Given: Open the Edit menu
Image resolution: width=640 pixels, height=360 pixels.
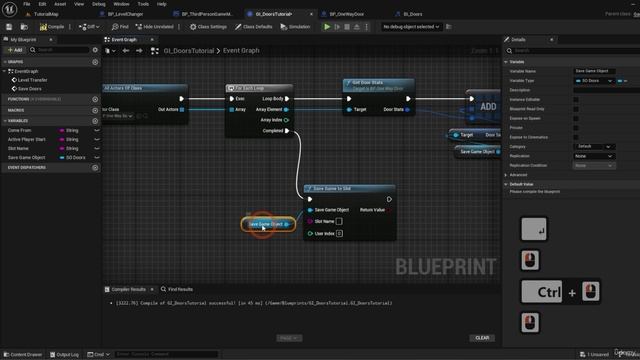Looking at the screenshot, I should pos(42,4).
